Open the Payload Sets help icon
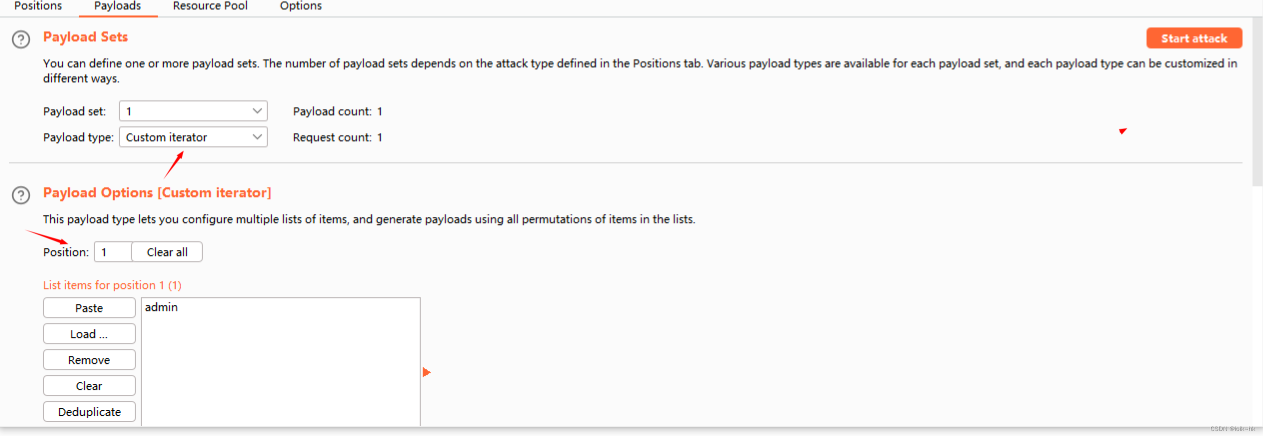 point(20,40)
